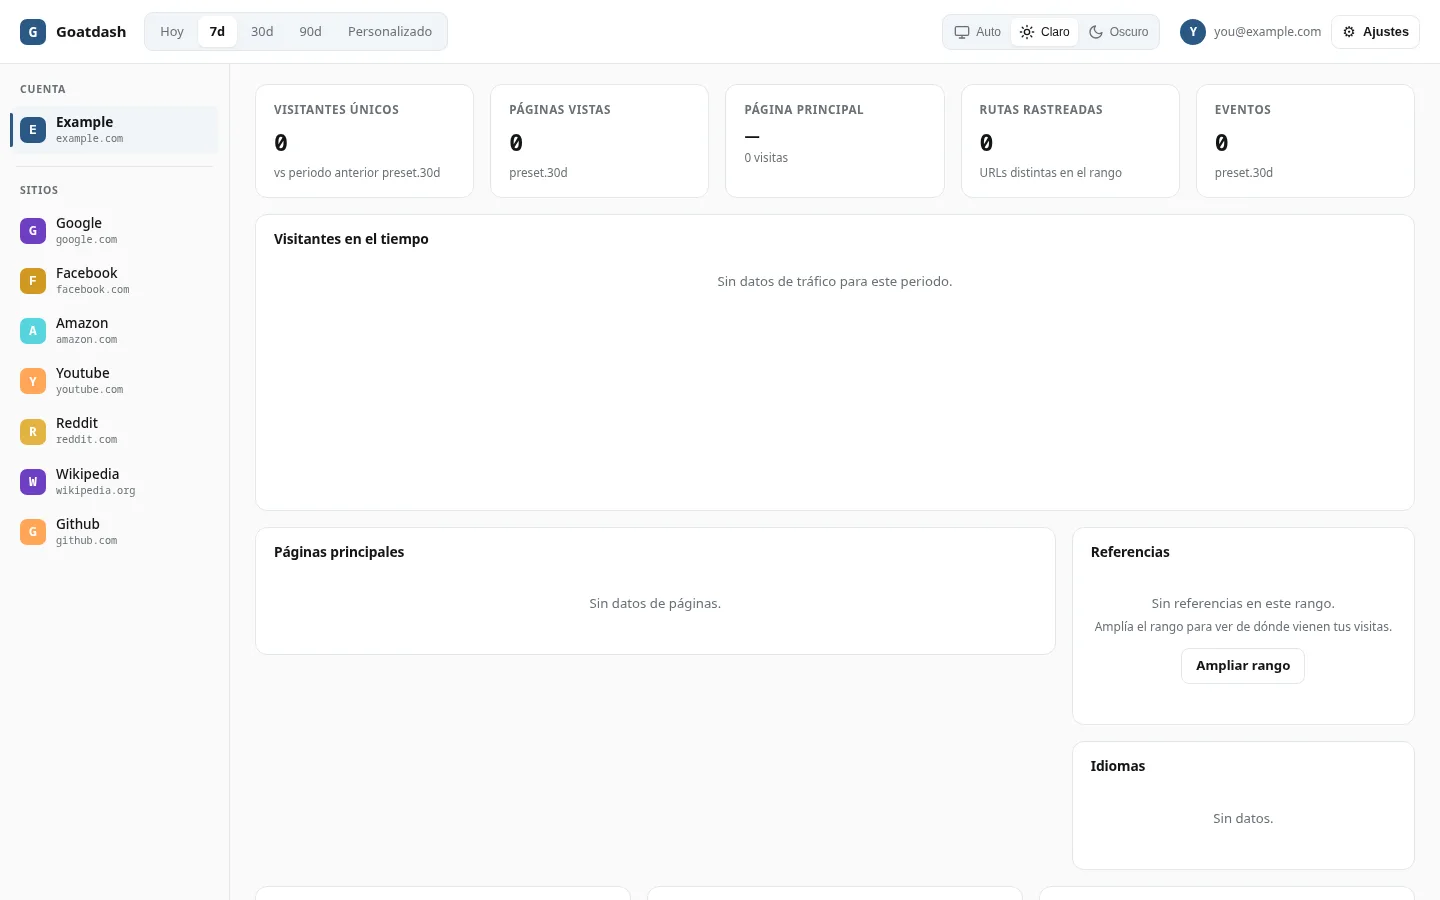1440x900 pixels.
Task: Click '0 visitas' under Página principal
Action: (766, 158)
